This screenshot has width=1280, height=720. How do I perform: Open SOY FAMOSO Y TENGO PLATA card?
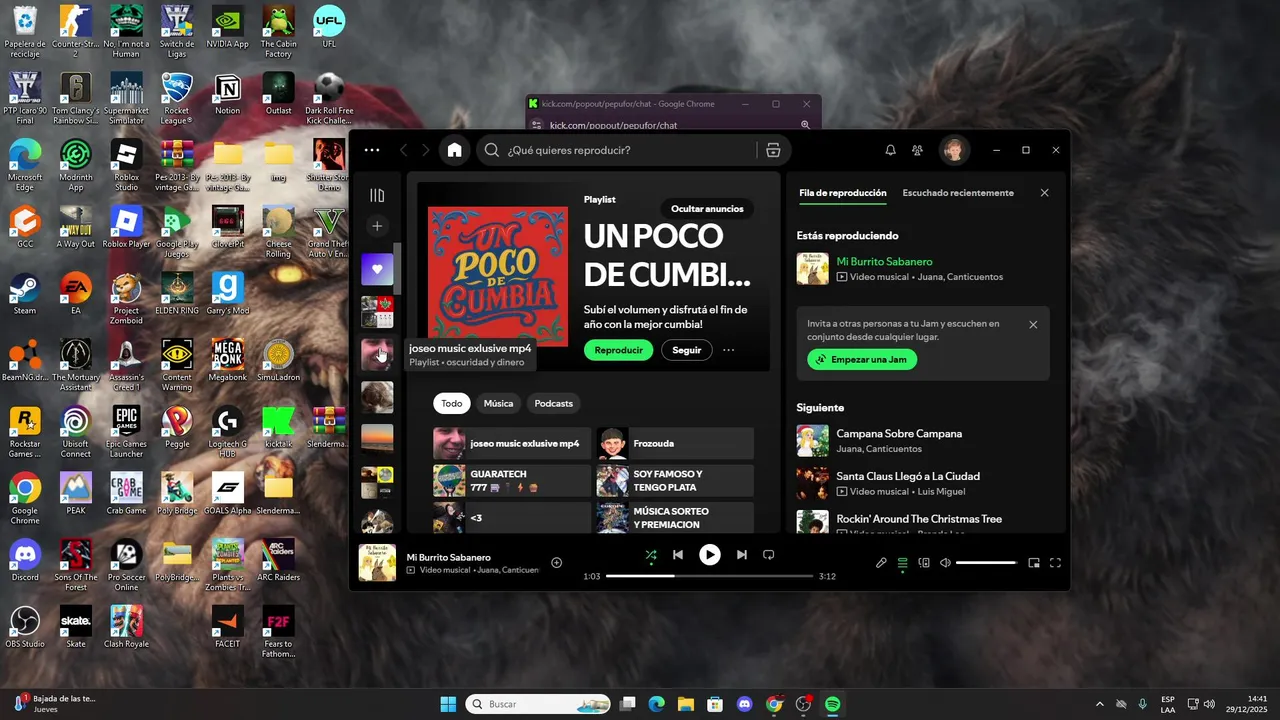point(675,481)
